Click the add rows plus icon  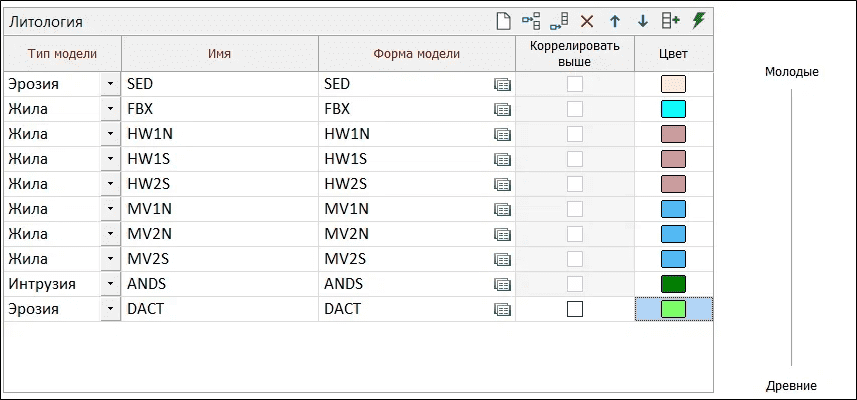[671, 21]
